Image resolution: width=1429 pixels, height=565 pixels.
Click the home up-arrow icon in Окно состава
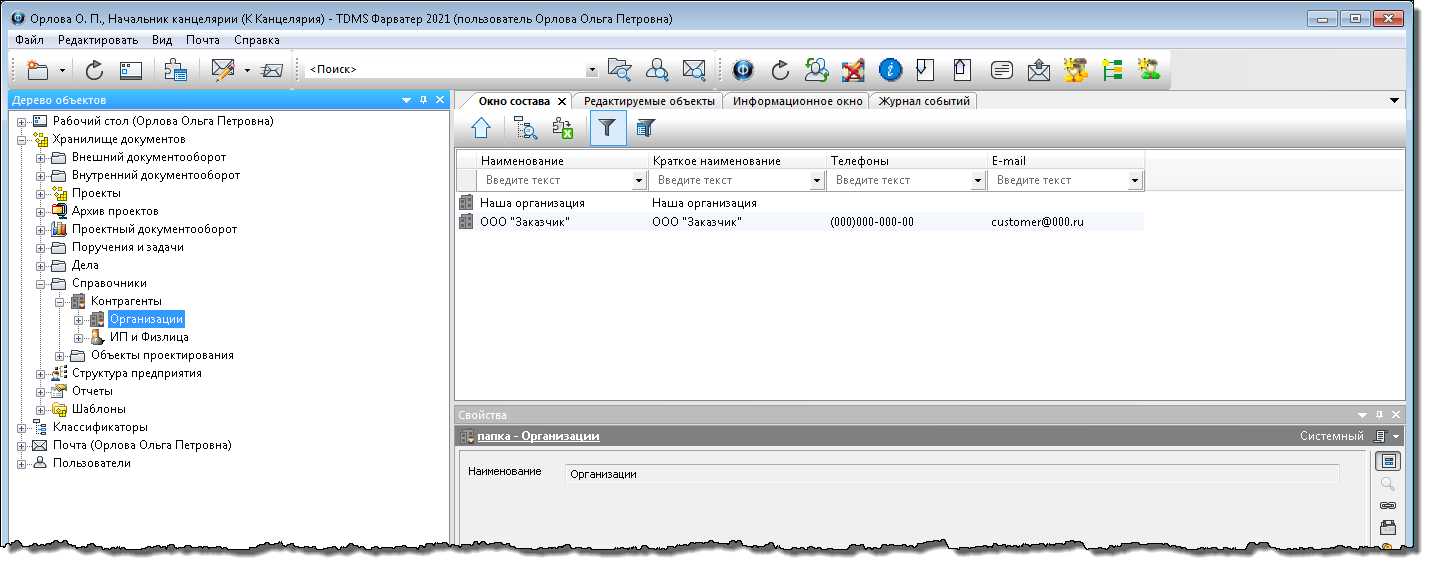[x=482, y=128]
